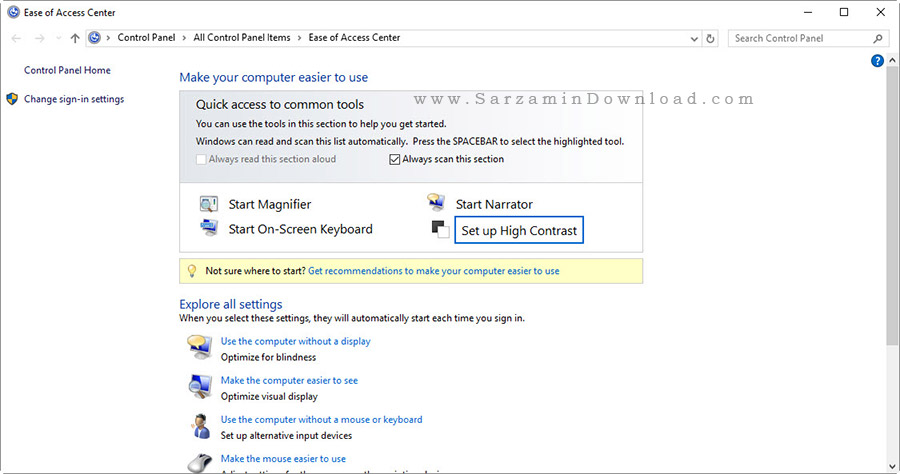Click Set up High Contrast

click(519, 230)
